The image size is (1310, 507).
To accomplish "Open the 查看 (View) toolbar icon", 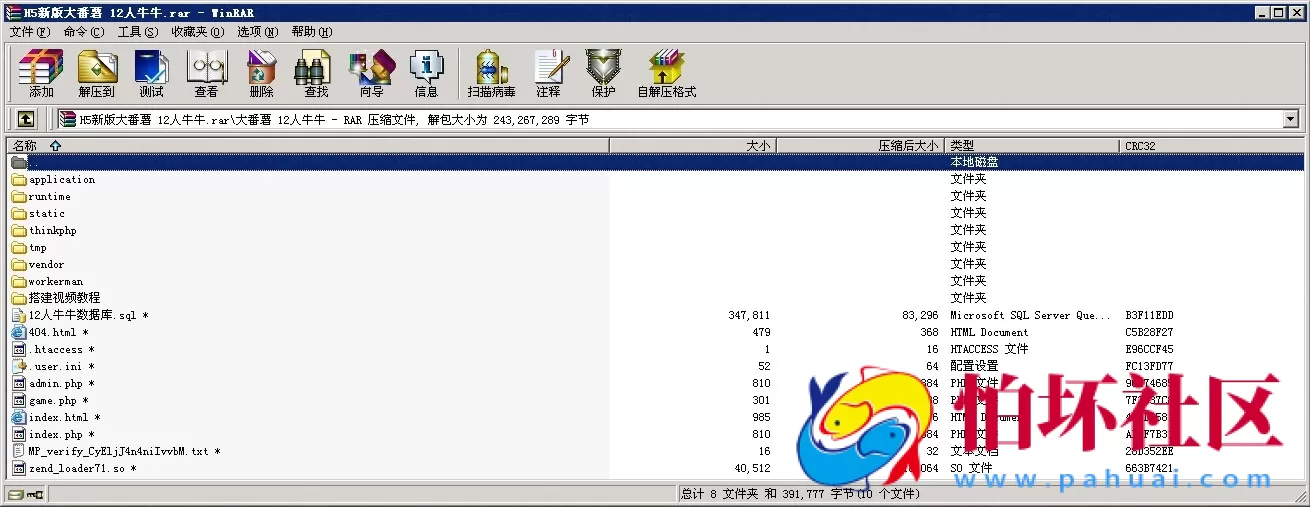I will point(206,74).
